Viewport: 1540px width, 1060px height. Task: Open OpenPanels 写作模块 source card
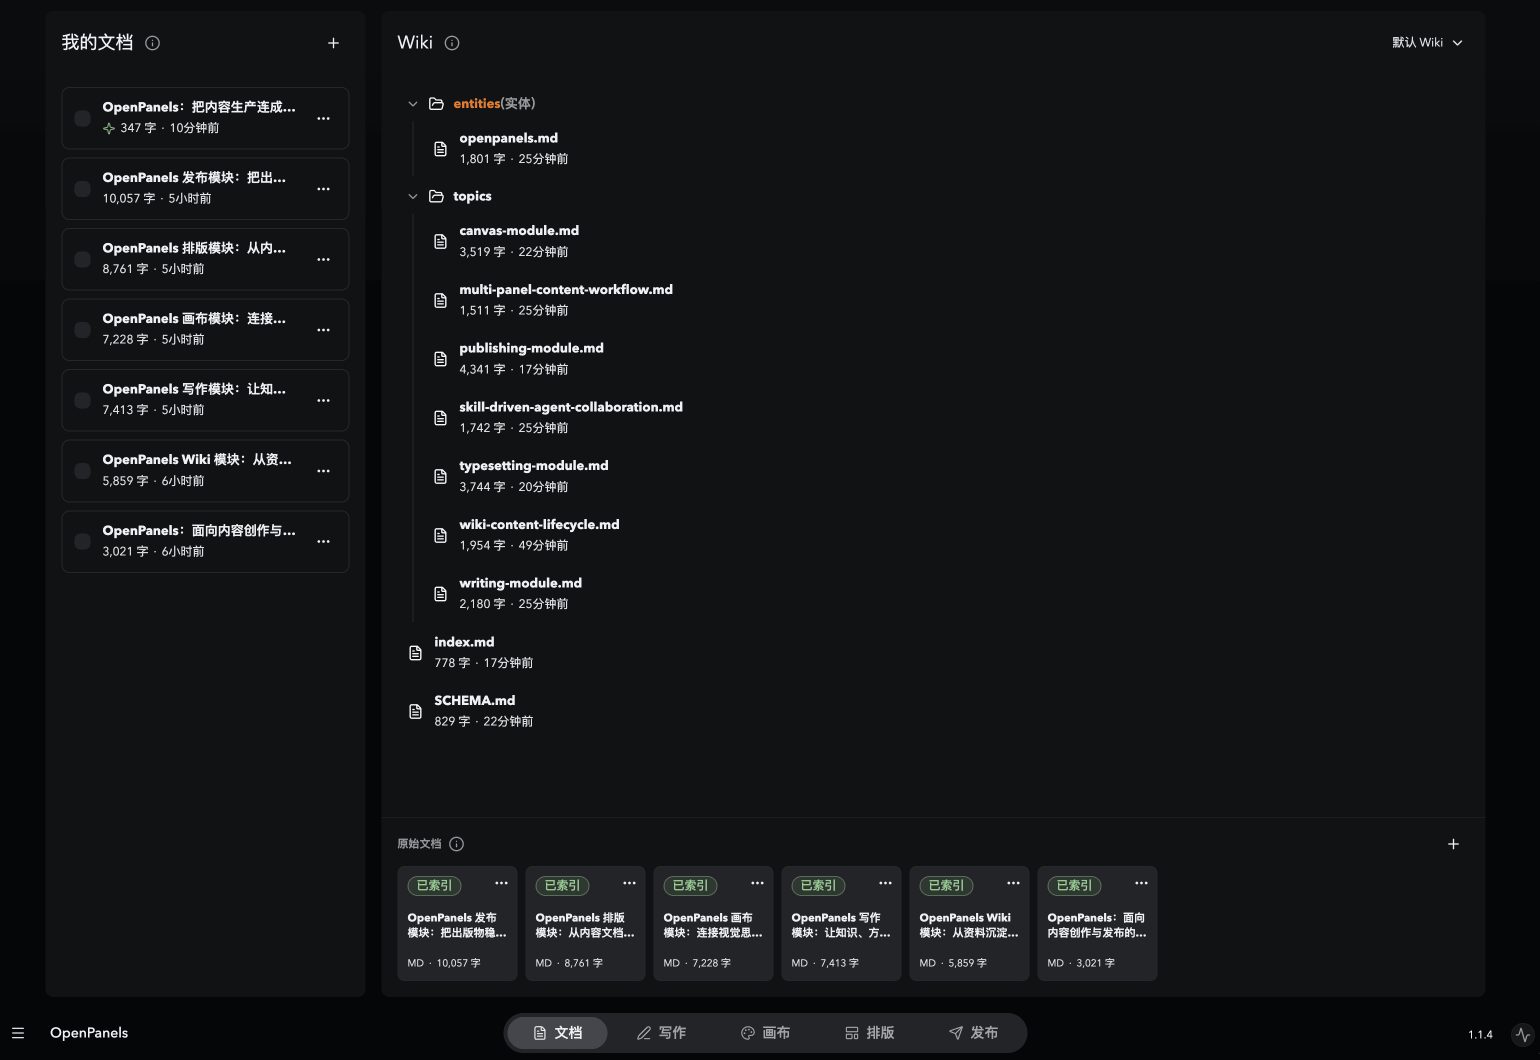[841, 925]
